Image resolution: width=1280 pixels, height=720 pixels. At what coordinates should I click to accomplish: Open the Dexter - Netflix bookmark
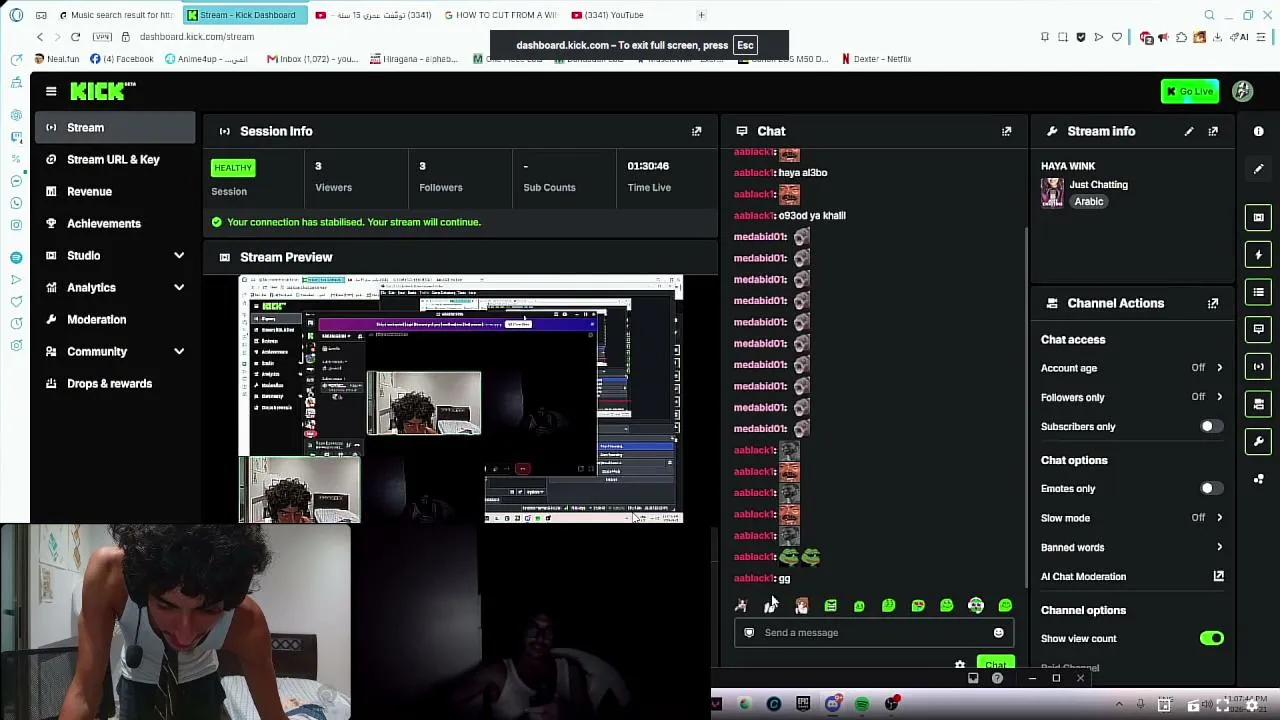[x=876, y=59]
